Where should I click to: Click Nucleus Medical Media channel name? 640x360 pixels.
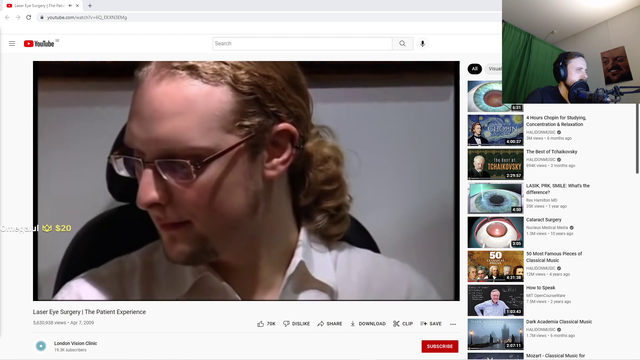pyautogui.click(x=547, y=228)
